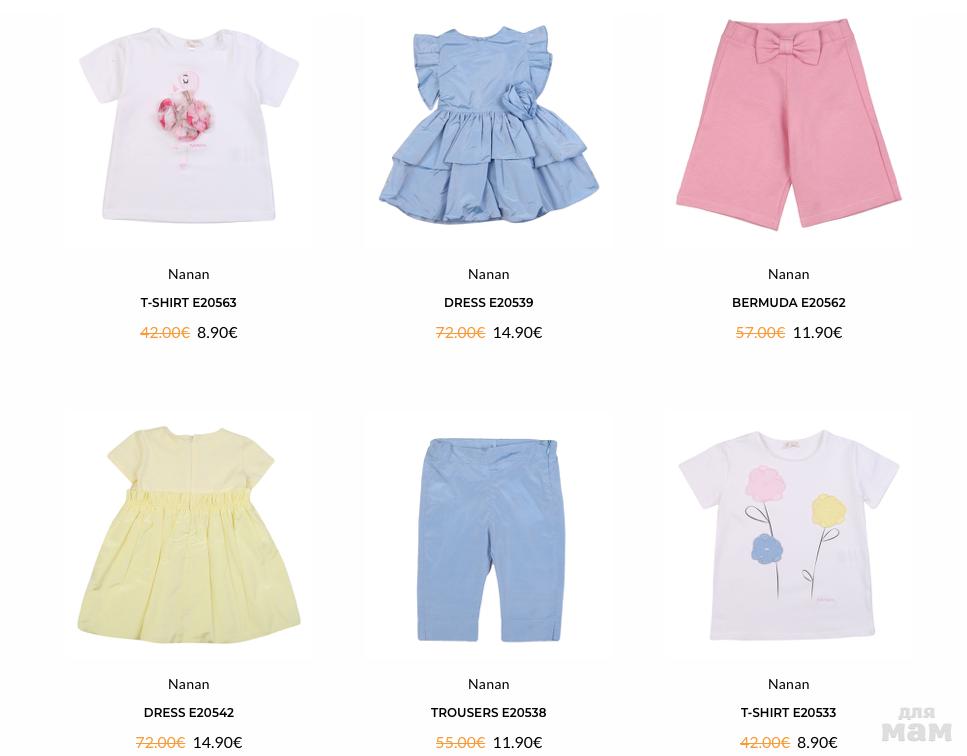The height and width of the screenshot is (756, 967).
Task: Click the DRESS E20542 product title
Action: (x=189, y=713)
